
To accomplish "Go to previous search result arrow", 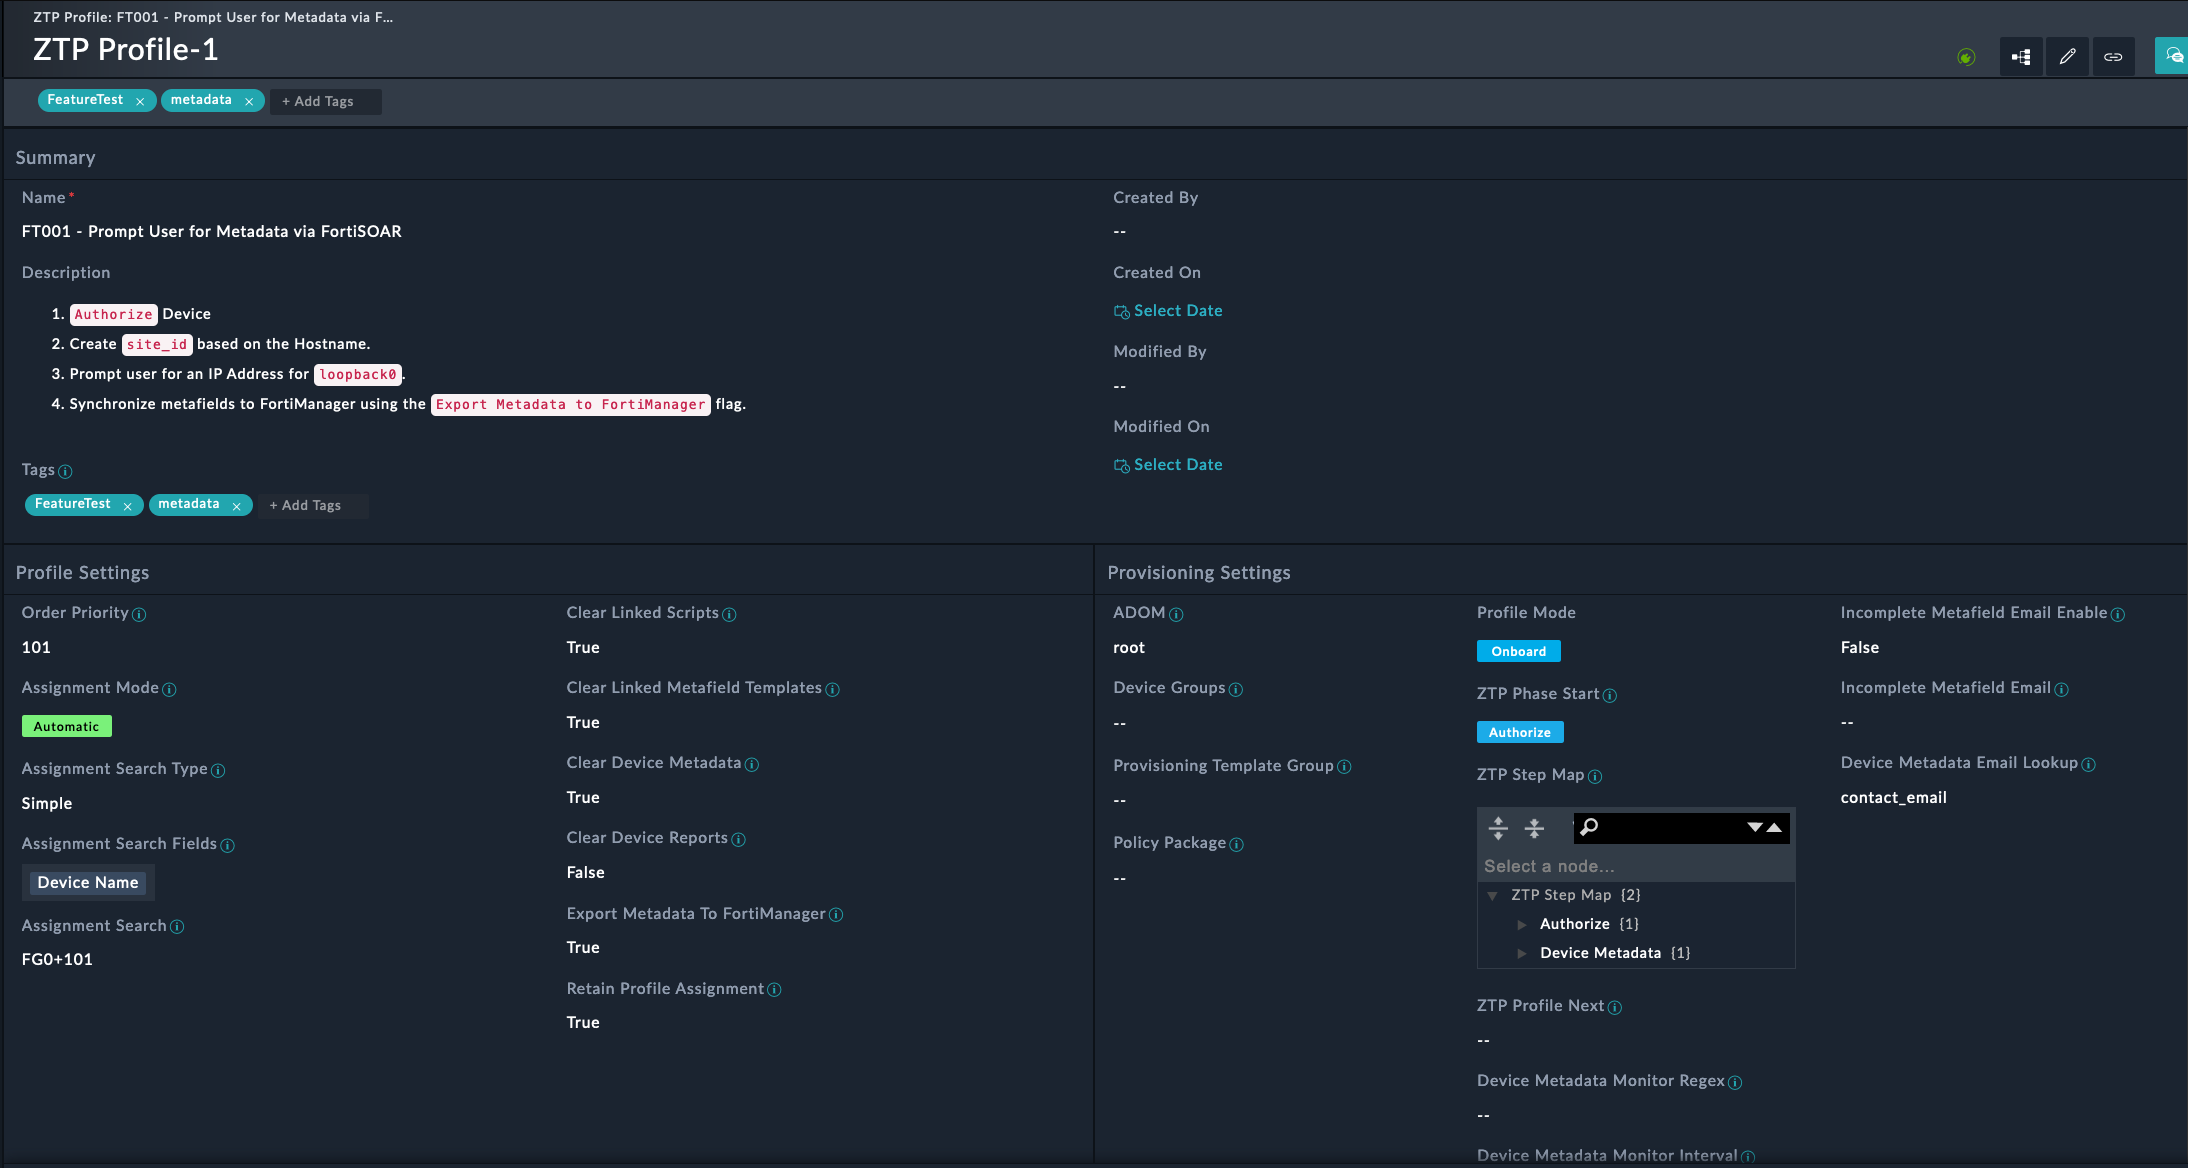I will 1774,828.
